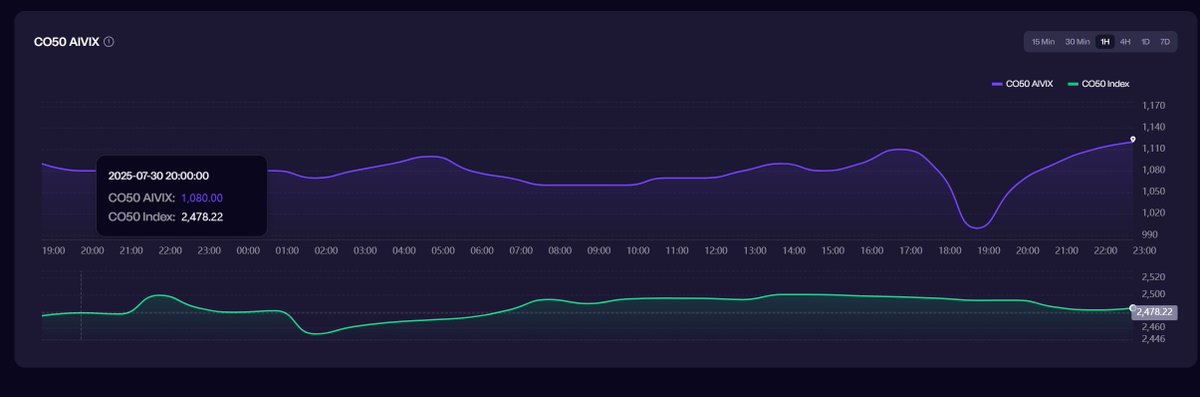The width and height of the screenshot is (1200, 397).
Task: Click the 1,110 y-axis label
Action: coord(1153,148)
